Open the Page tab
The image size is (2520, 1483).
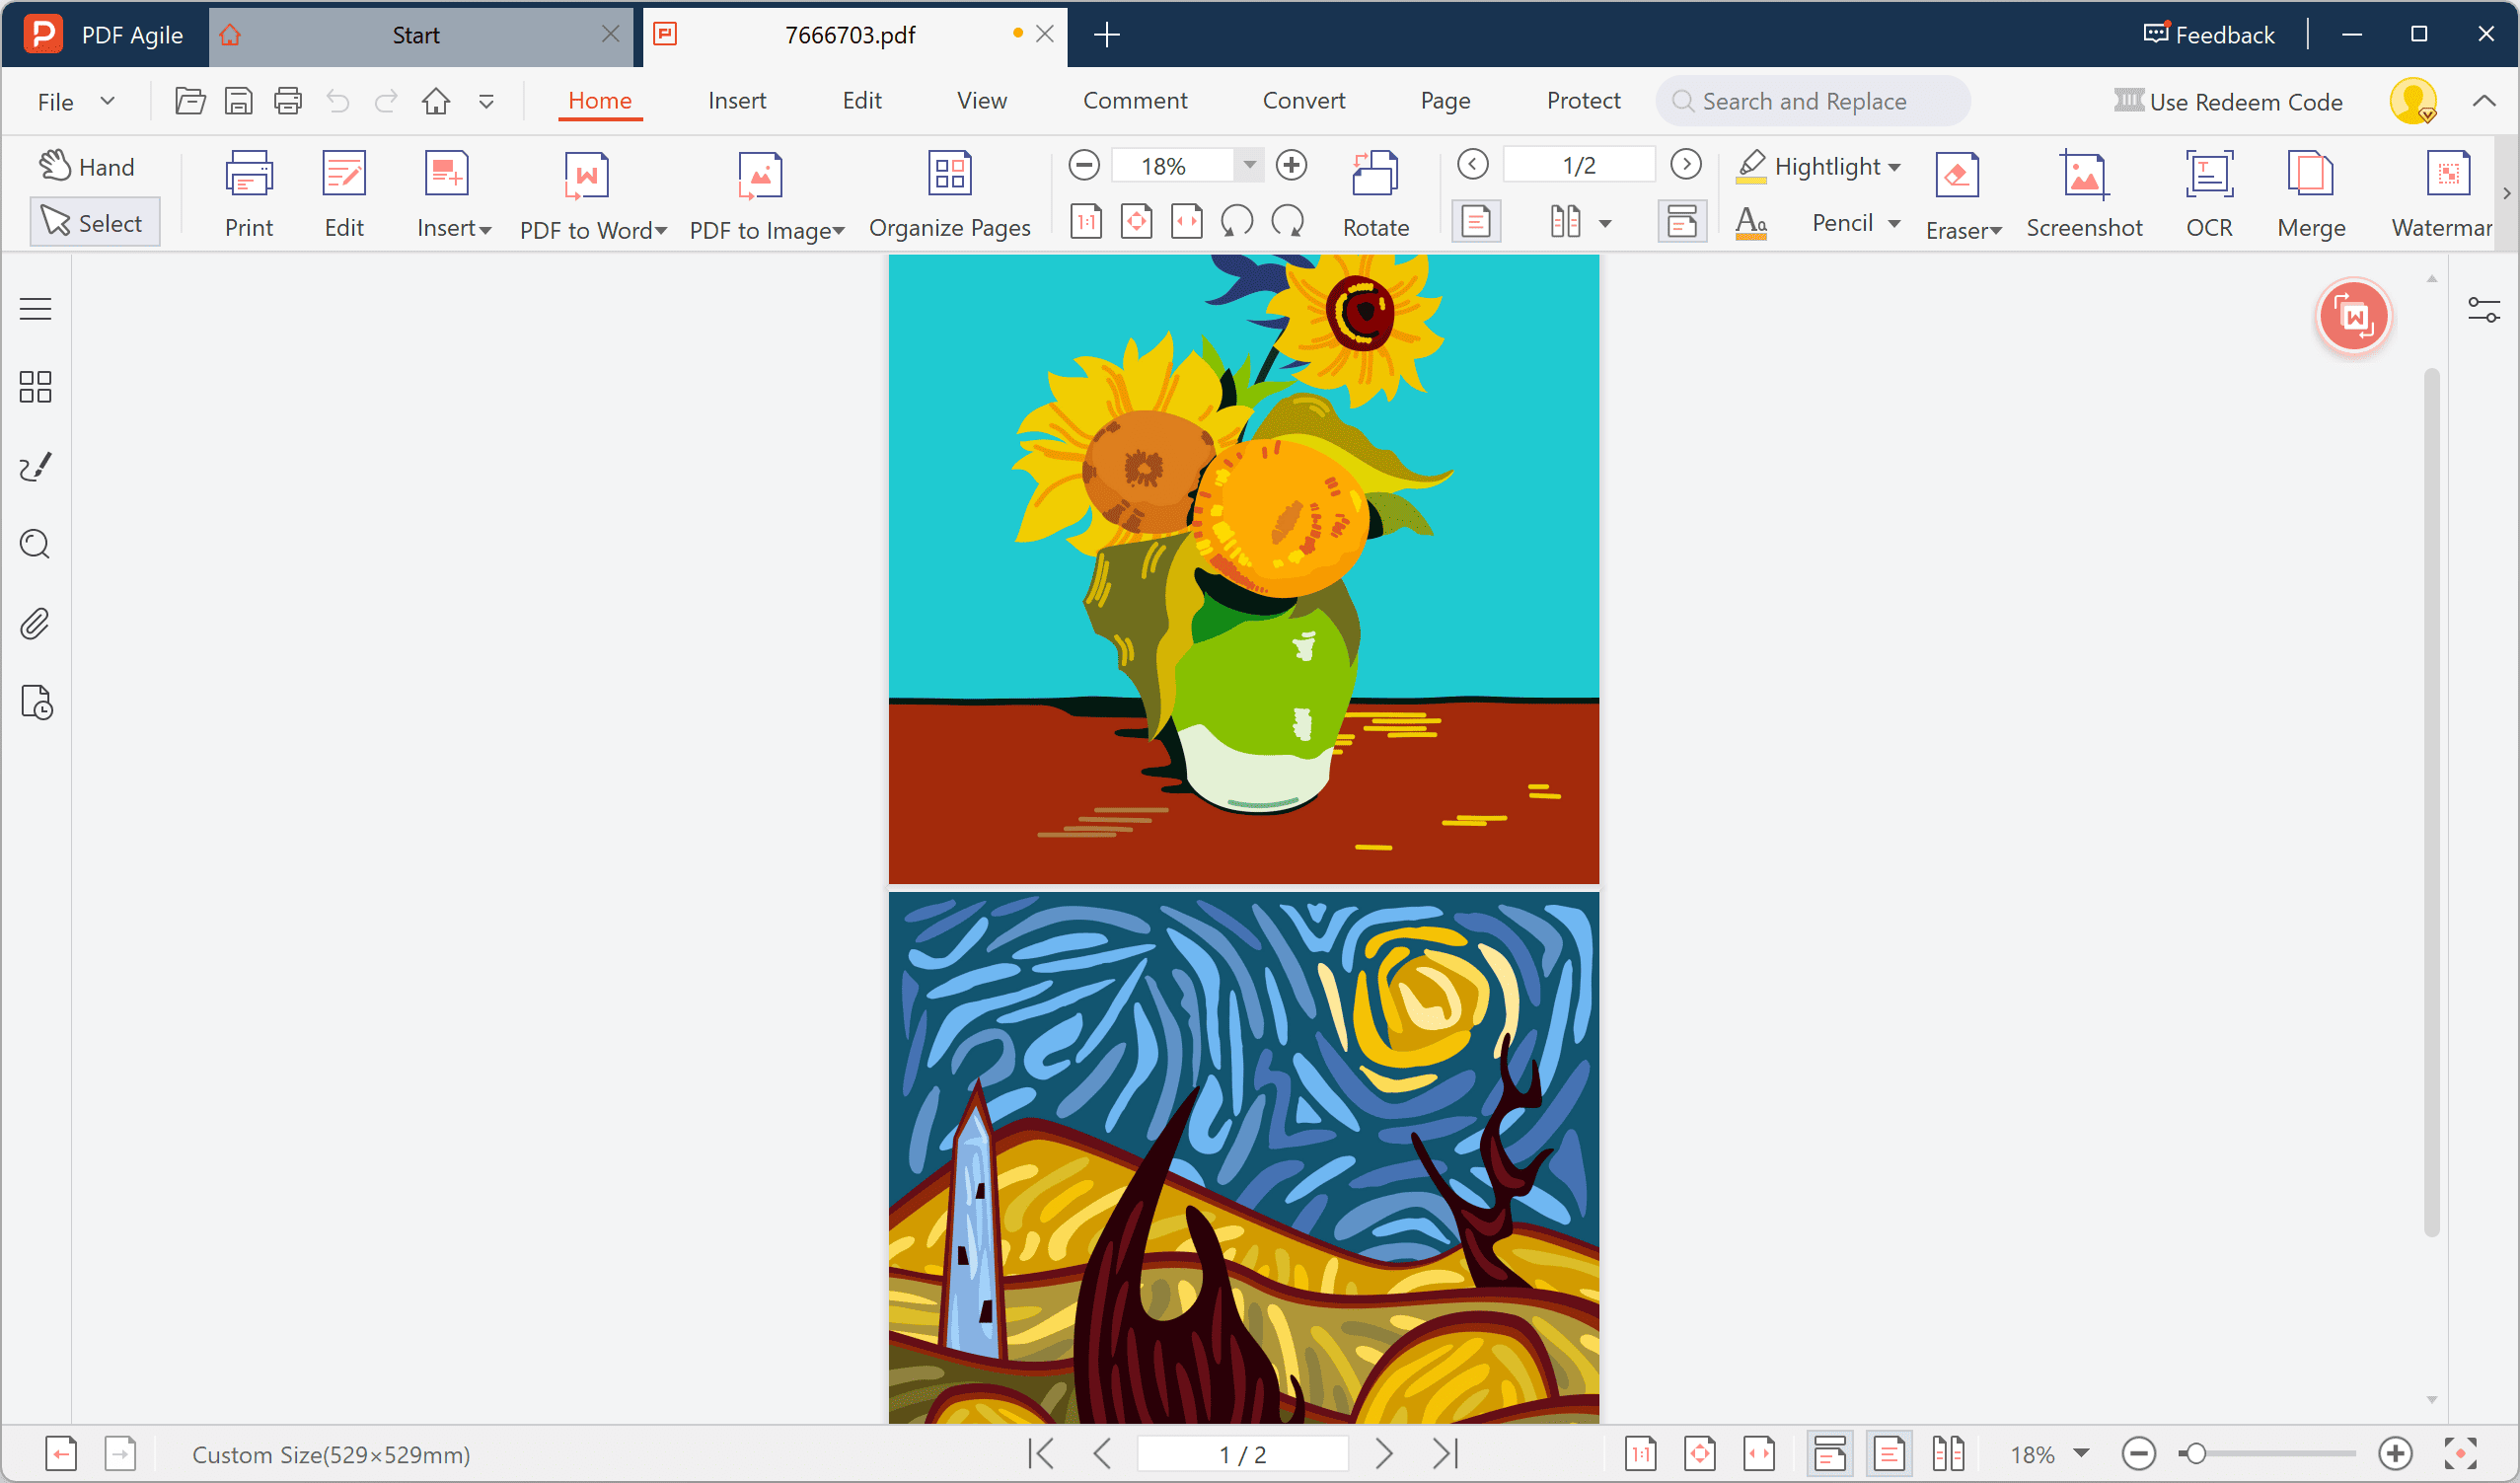1445,100
